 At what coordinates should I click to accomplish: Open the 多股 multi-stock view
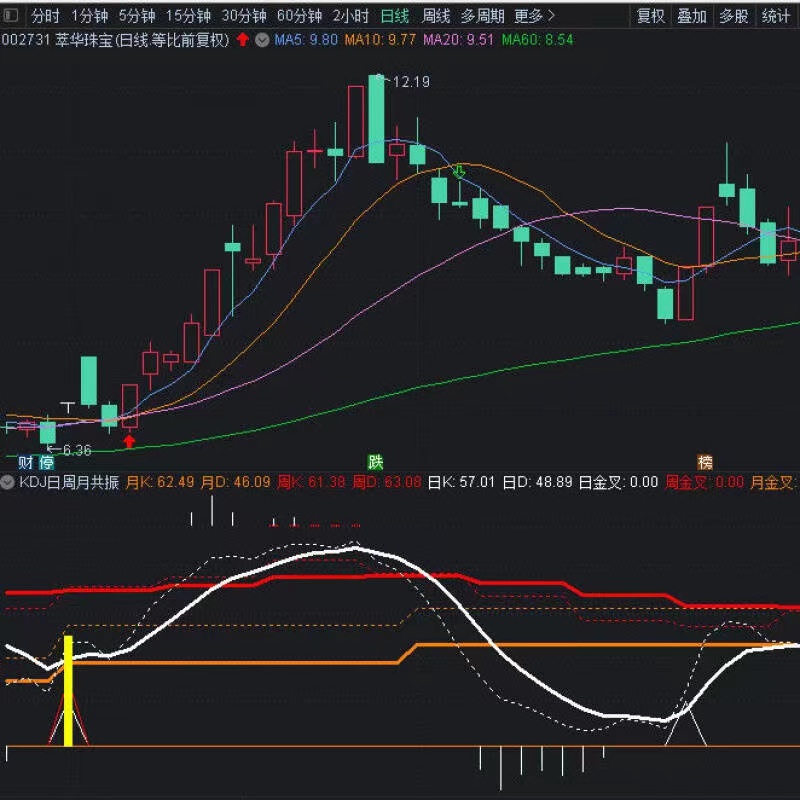tap(733, 16)
